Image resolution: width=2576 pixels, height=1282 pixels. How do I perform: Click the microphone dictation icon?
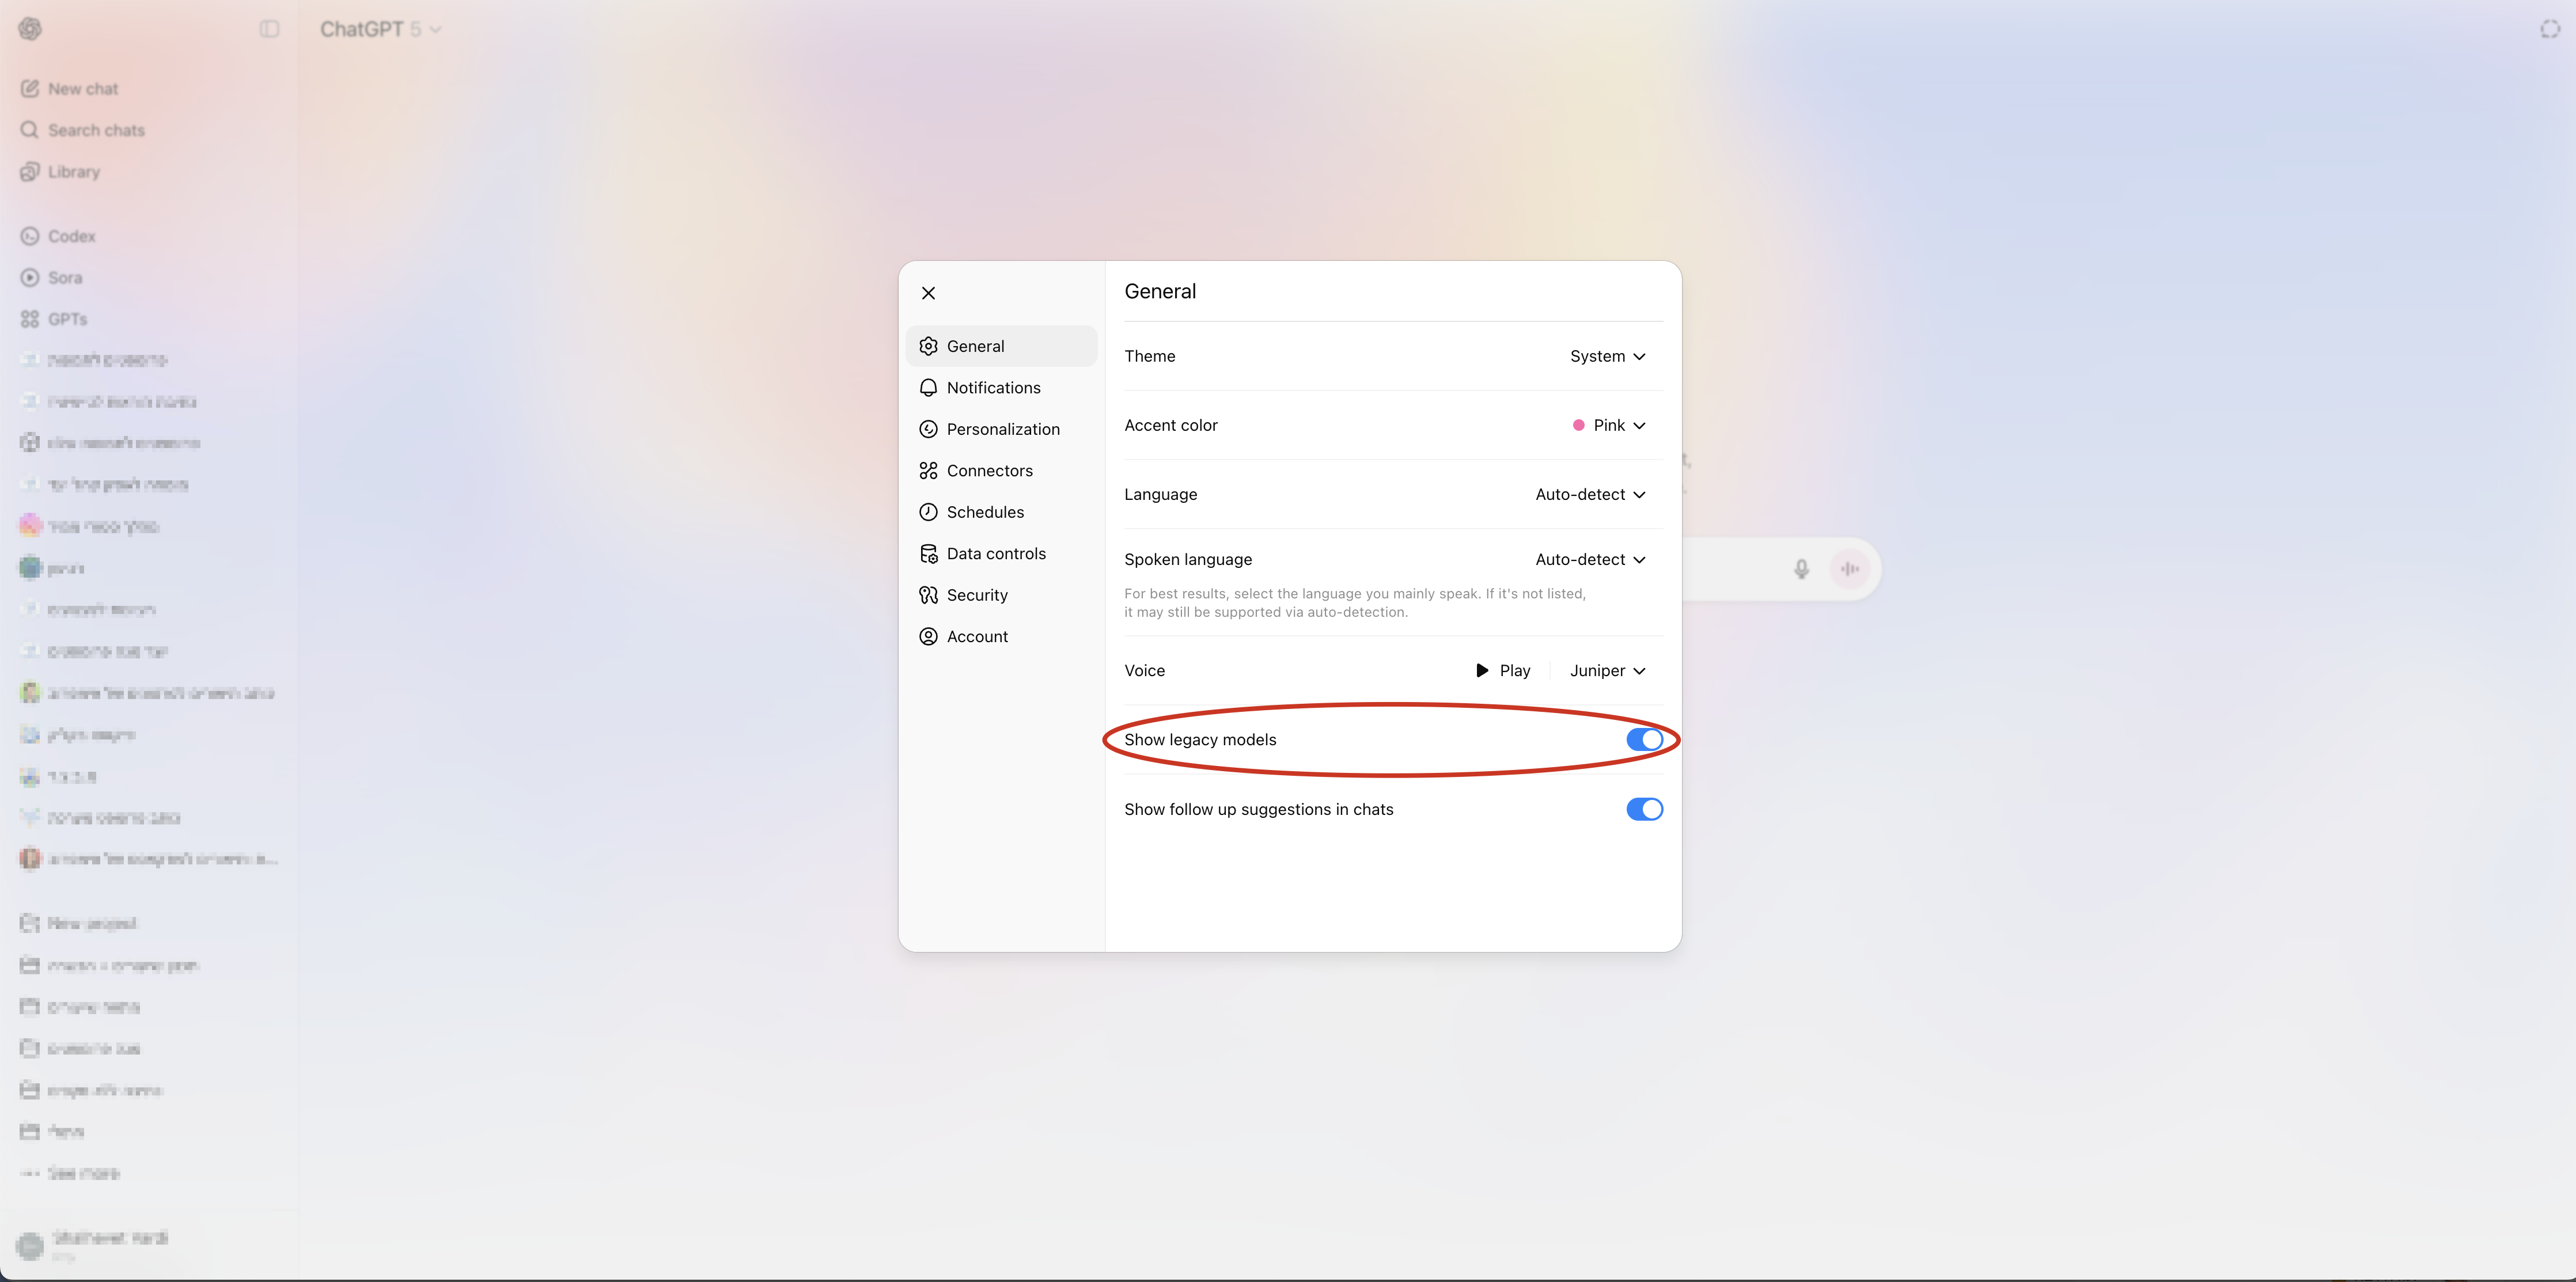point(1801,569)
